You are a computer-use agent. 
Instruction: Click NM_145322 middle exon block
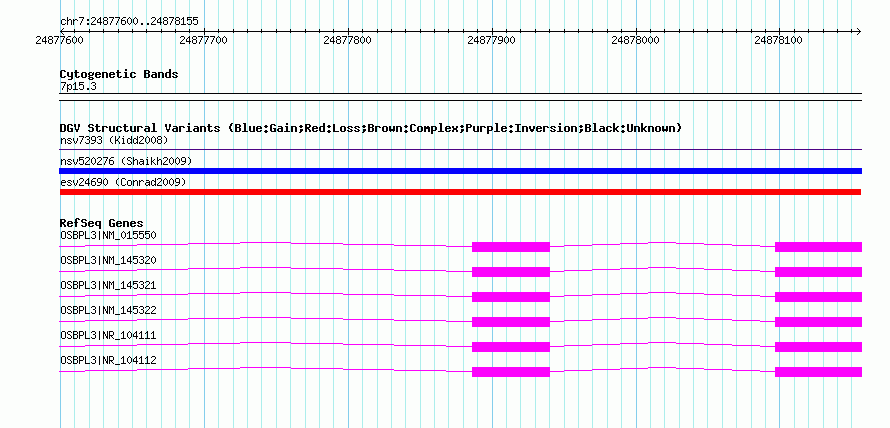511,322
